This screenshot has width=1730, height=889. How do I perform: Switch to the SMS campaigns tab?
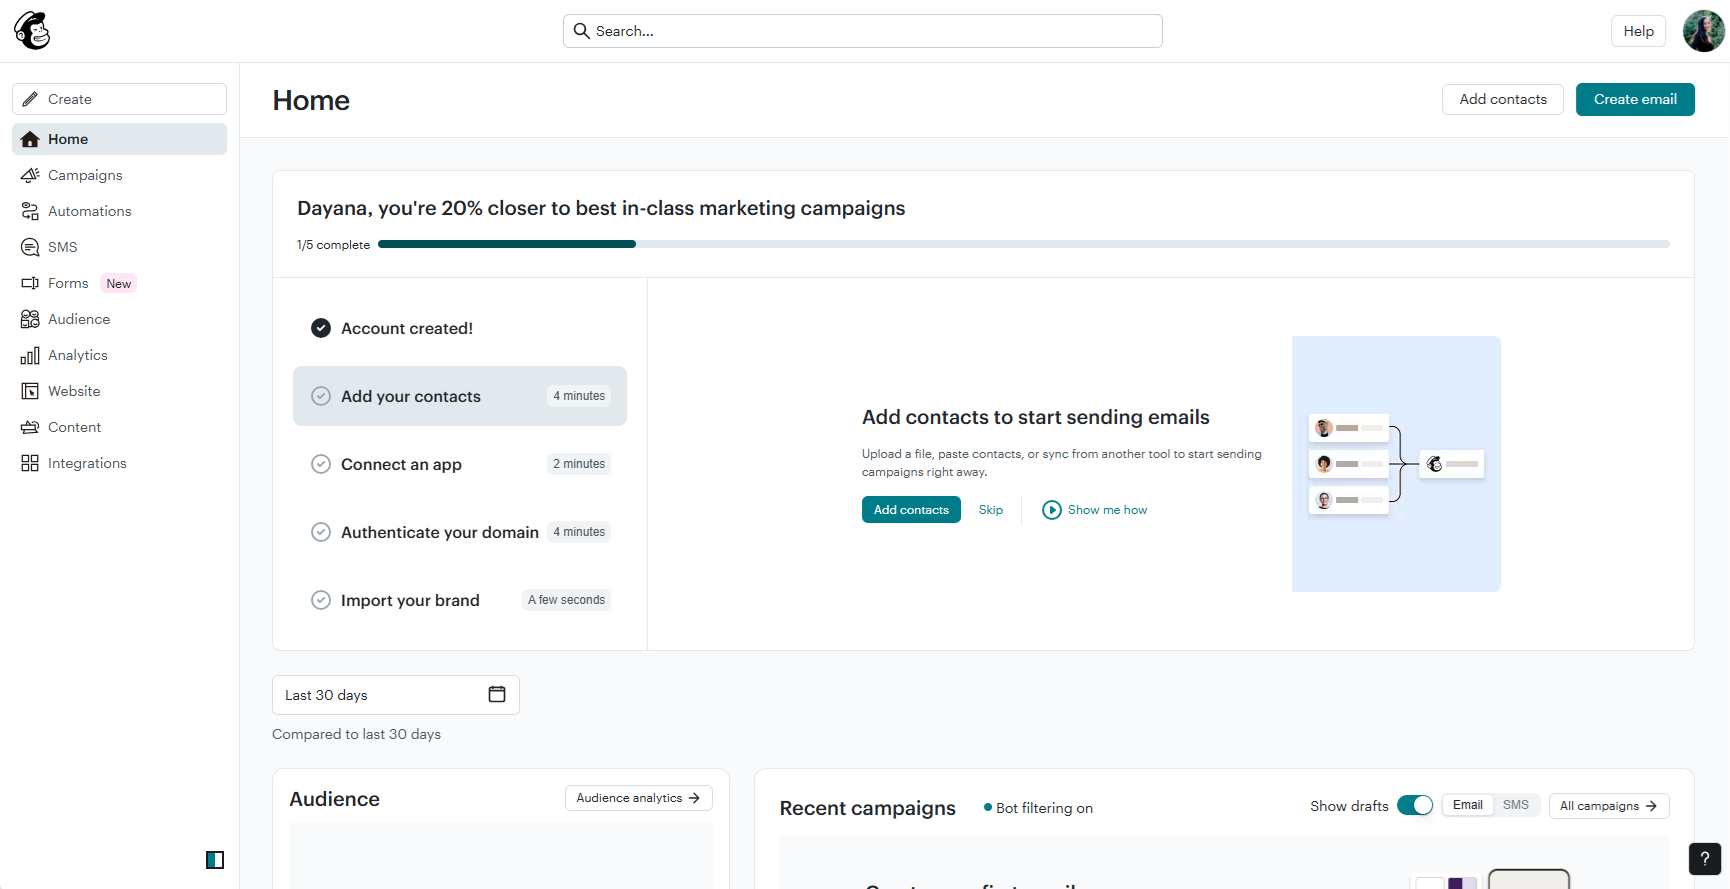pos(1516,805)
